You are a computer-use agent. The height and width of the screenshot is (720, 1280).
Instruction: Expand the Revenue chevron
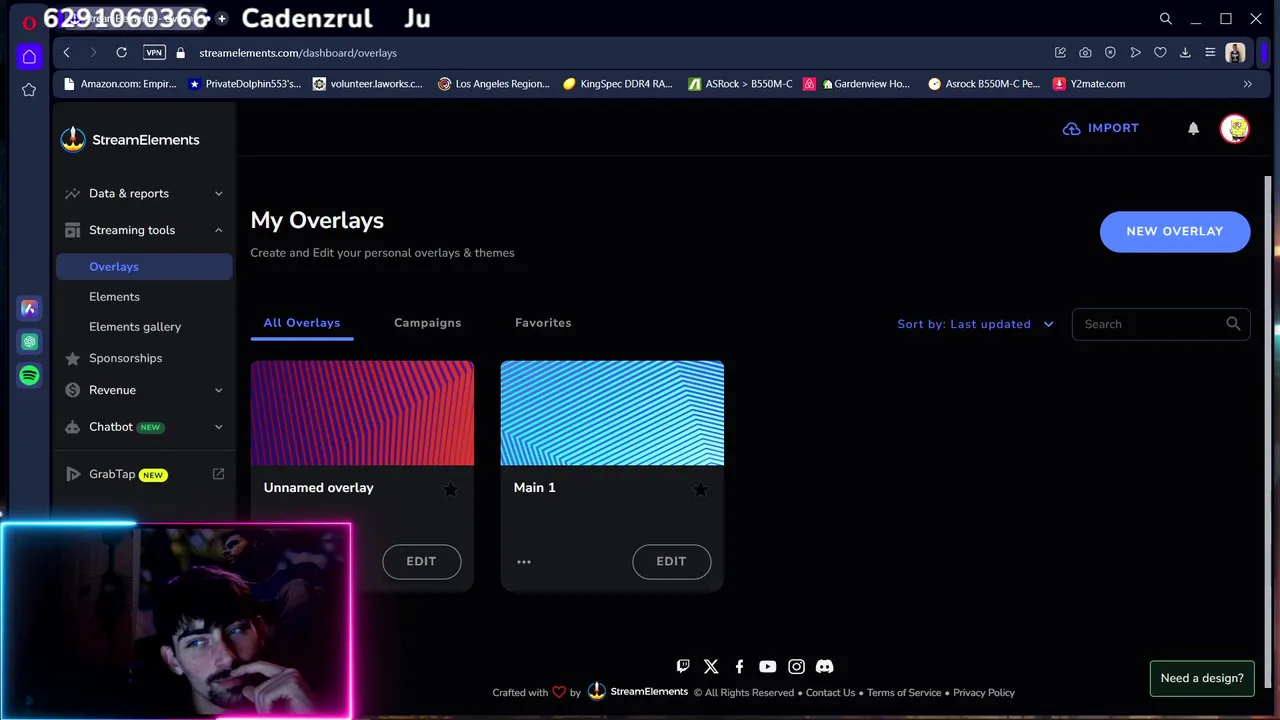pos(218,390)
